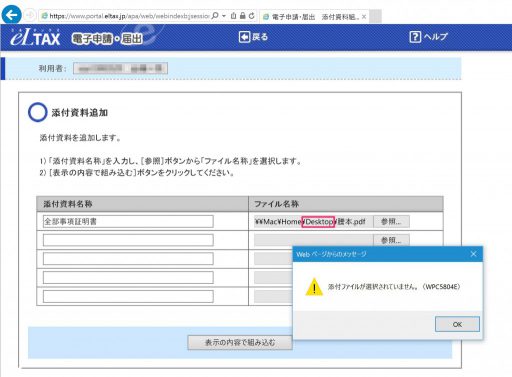Click the search magnifier in address bar
Image resolution: width=512 pixels, height=377 pixels.
215,16
